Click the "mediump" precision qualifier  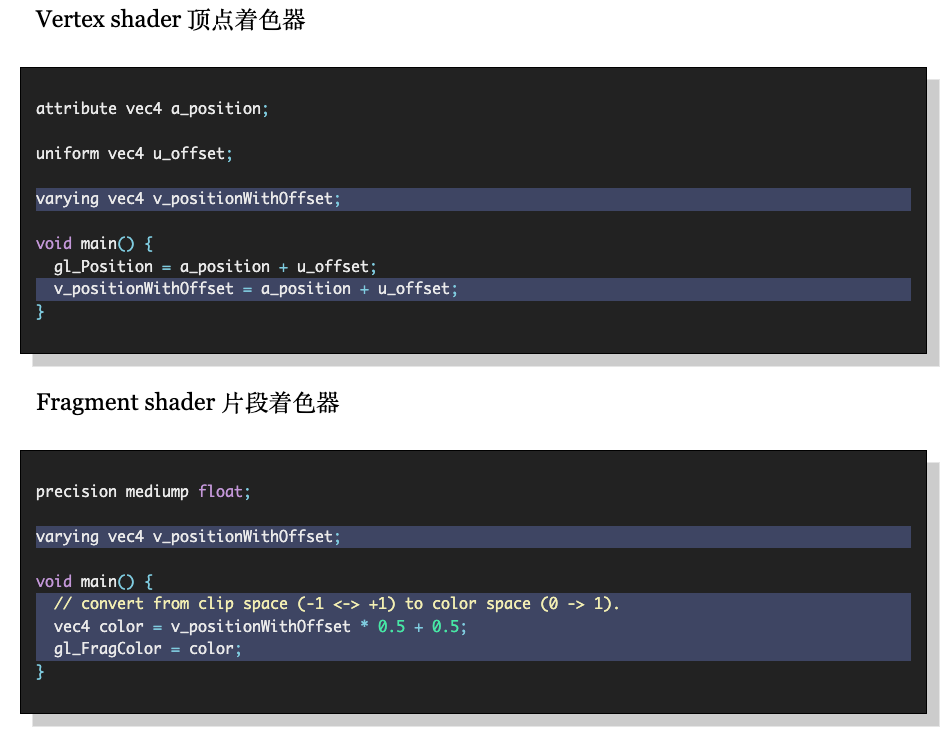click(x=157, y=491)
